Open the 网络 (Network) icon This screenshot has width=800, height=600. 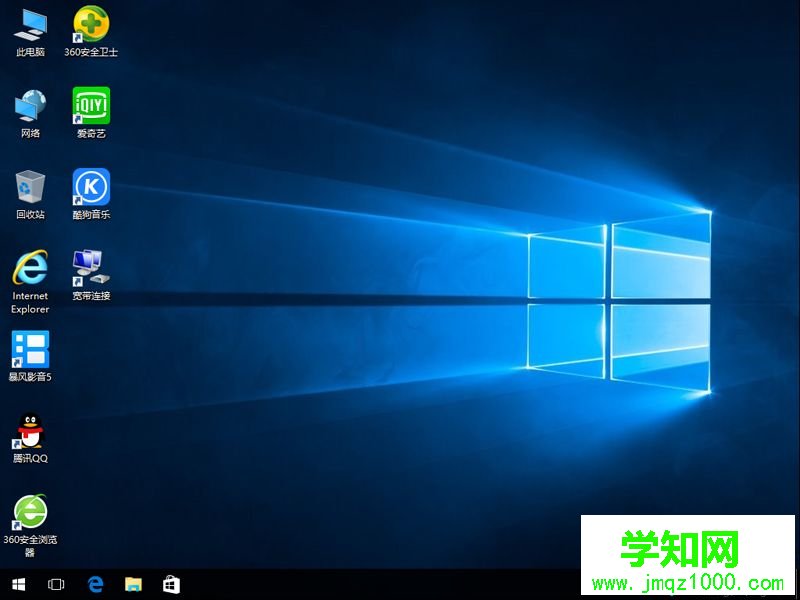coord(30,105)
